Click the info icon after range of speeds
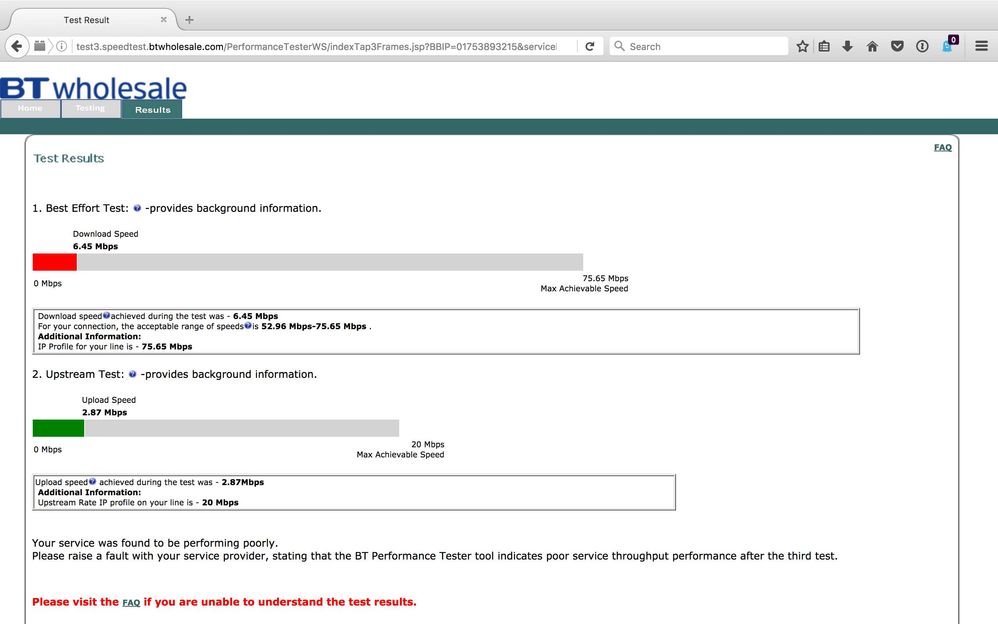Image resolution: width=998 pixels, height=624 pixels. click(248, 325)
